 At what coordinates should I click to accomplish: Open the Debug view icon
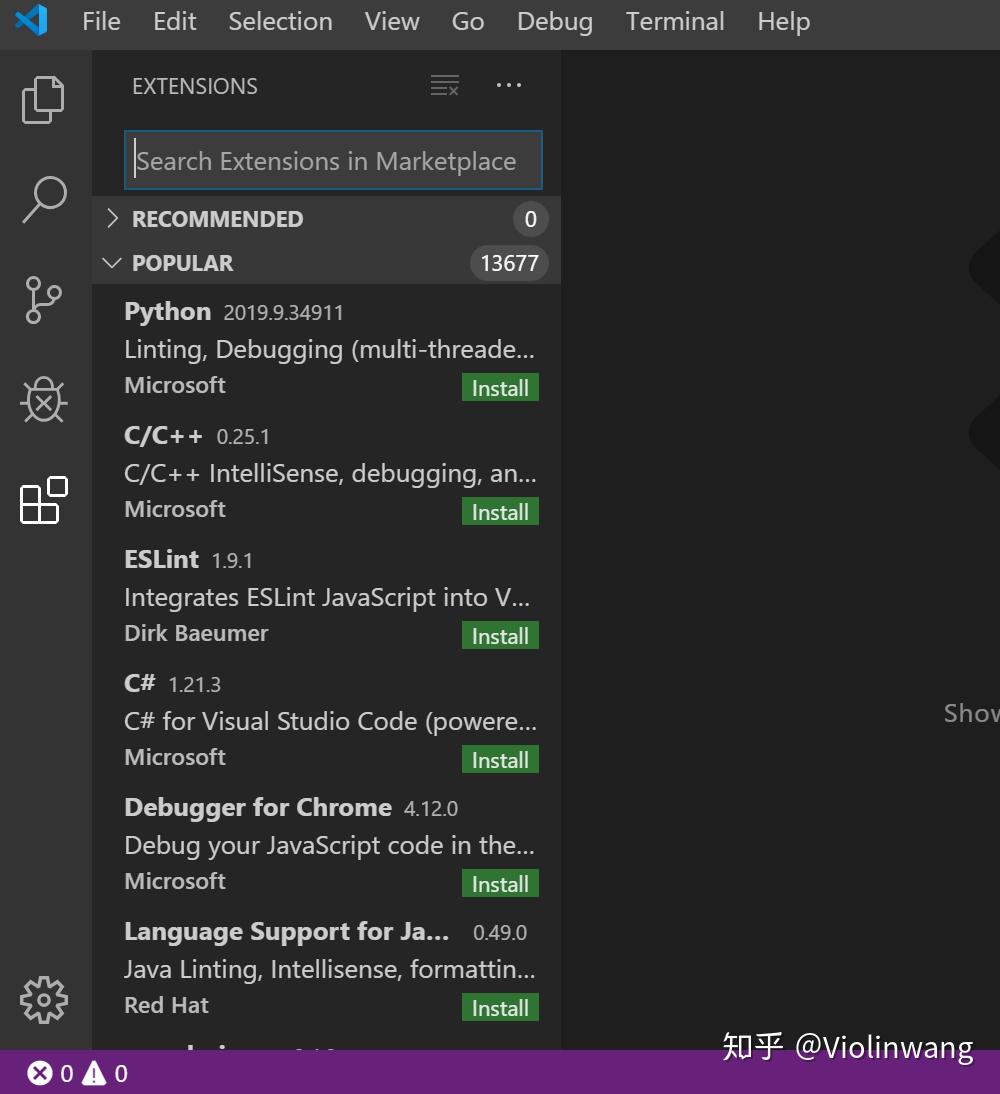pyautogui.click(x=44, y=400)
